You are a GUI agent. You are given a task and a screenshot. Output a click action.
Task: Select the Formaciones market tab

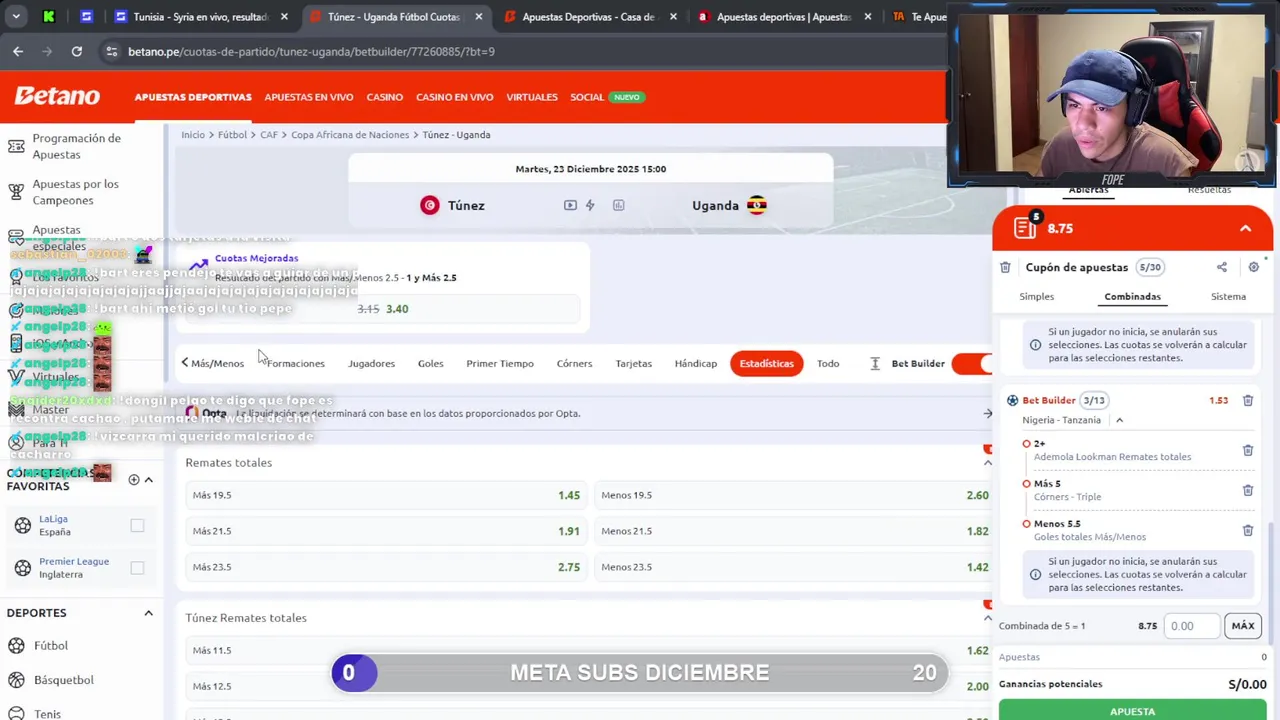point(295,363)
